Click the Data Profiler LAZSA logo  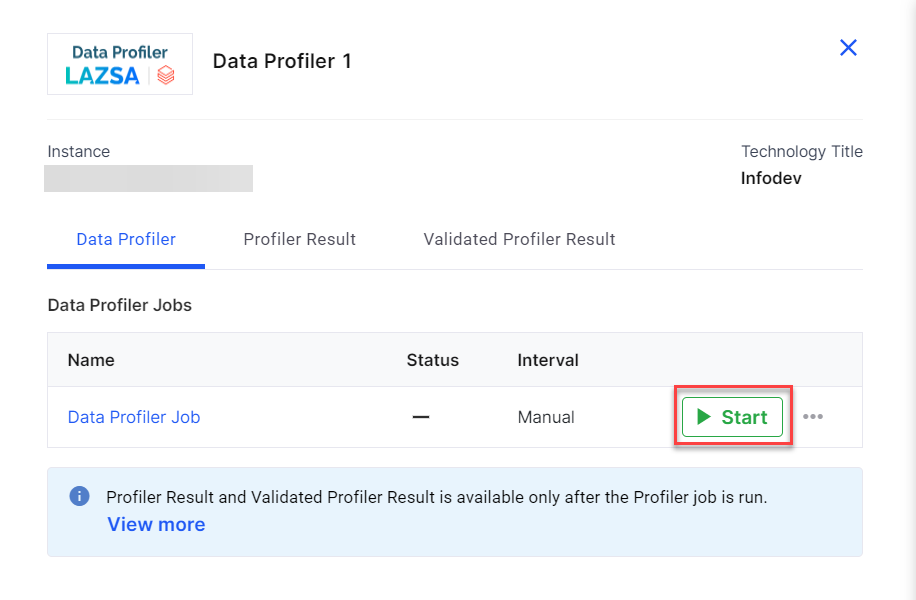pyautogui.click(x=120, y=64)
